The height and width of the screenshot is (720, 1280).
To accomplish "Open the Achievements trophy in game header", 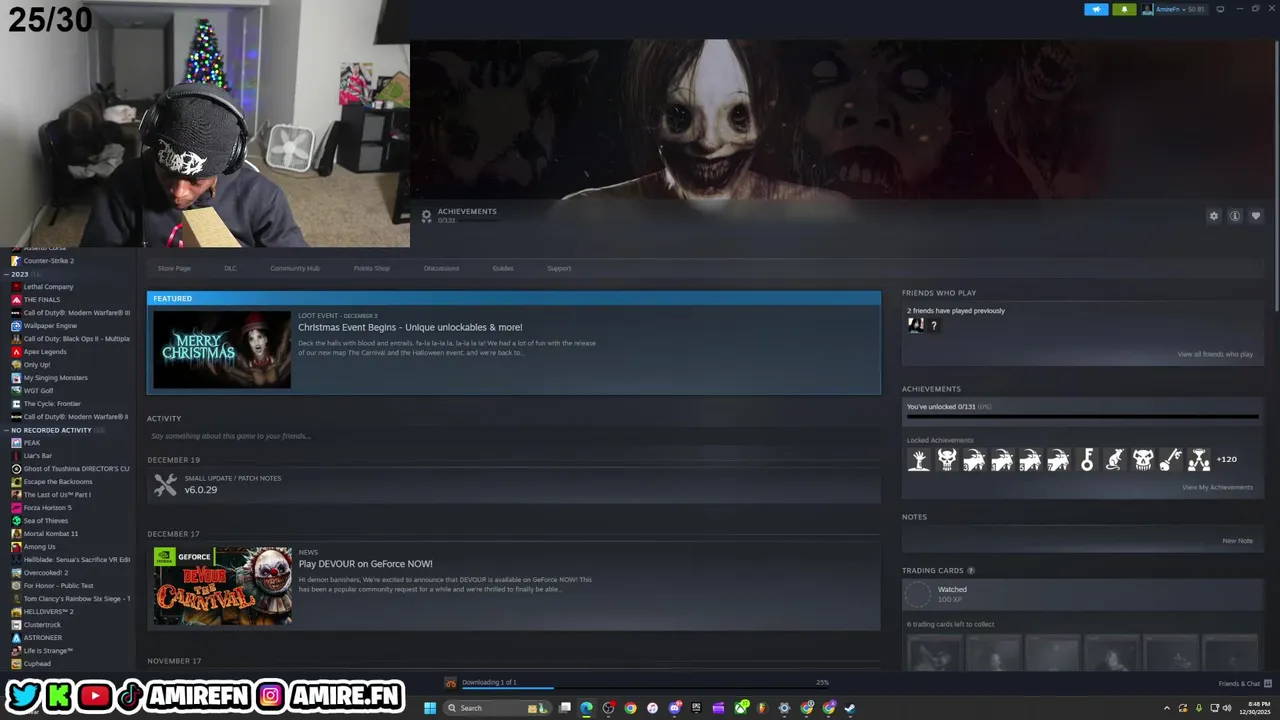I will click(x=426, y=215).
